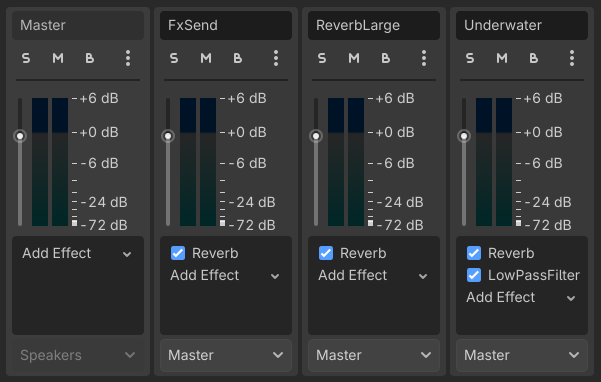The width and height of the screenshot is (601, 382).
Task: Click the FxSend bus VU meter
Action: pos(198,162)
